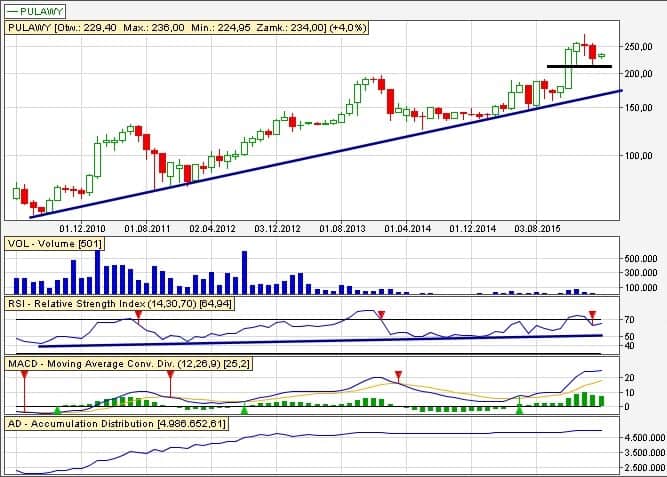This screenshot has width=667, height=477.
Task: Click the rightmost red marker in MACD panel
Action: (399, 375)
